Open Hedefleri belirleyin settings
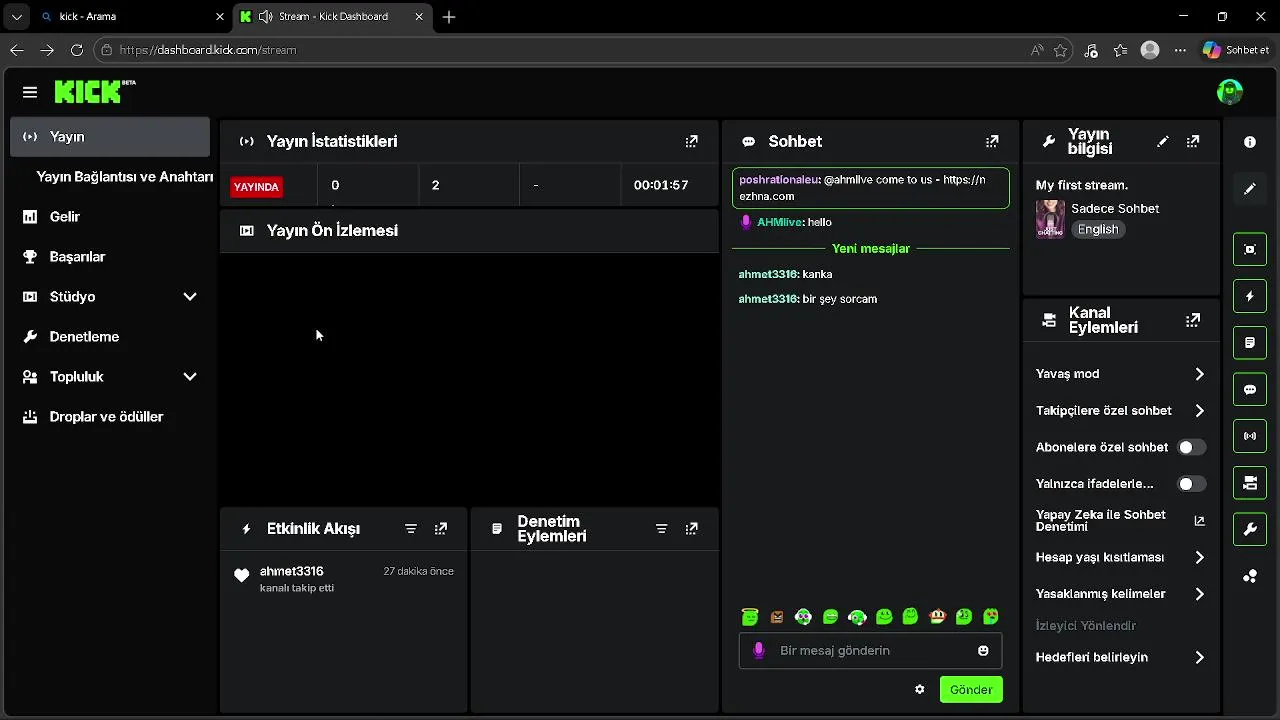The height and width of the screenshot is (720, 1280). [1121, 657]
